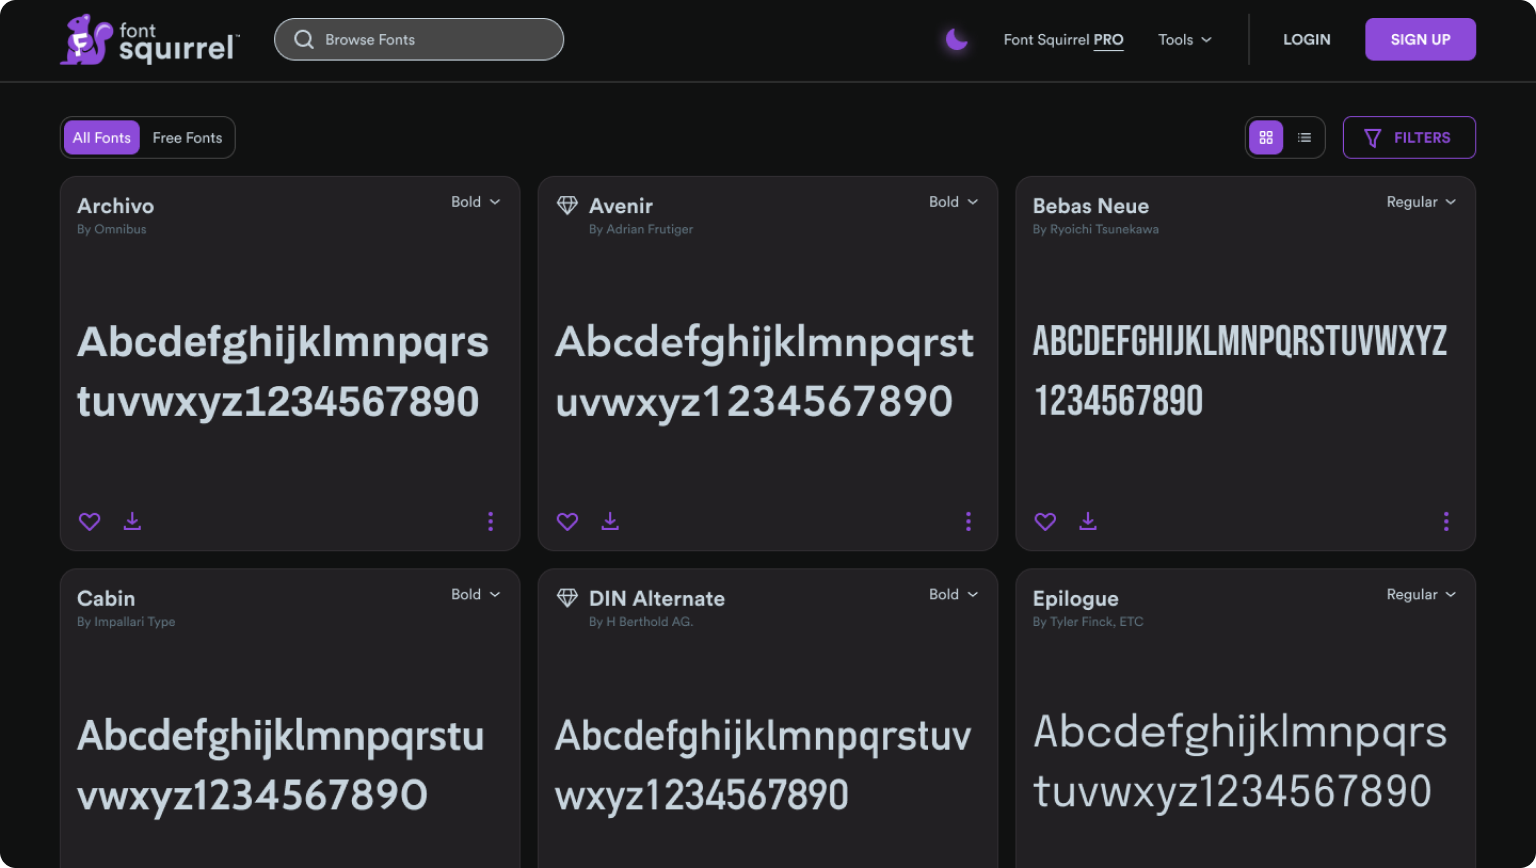Open the Cabin font title
Image resolution: width=1536 pixels, height=868 pixels.
point(106,599)
